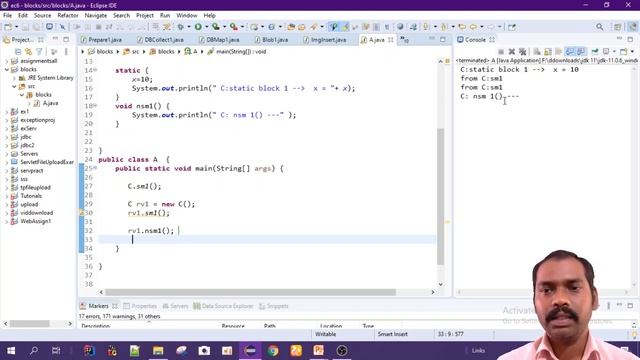Click the Project Explorer horizontal scrollbar
The image size is (640, 360).
pos(29,324)
